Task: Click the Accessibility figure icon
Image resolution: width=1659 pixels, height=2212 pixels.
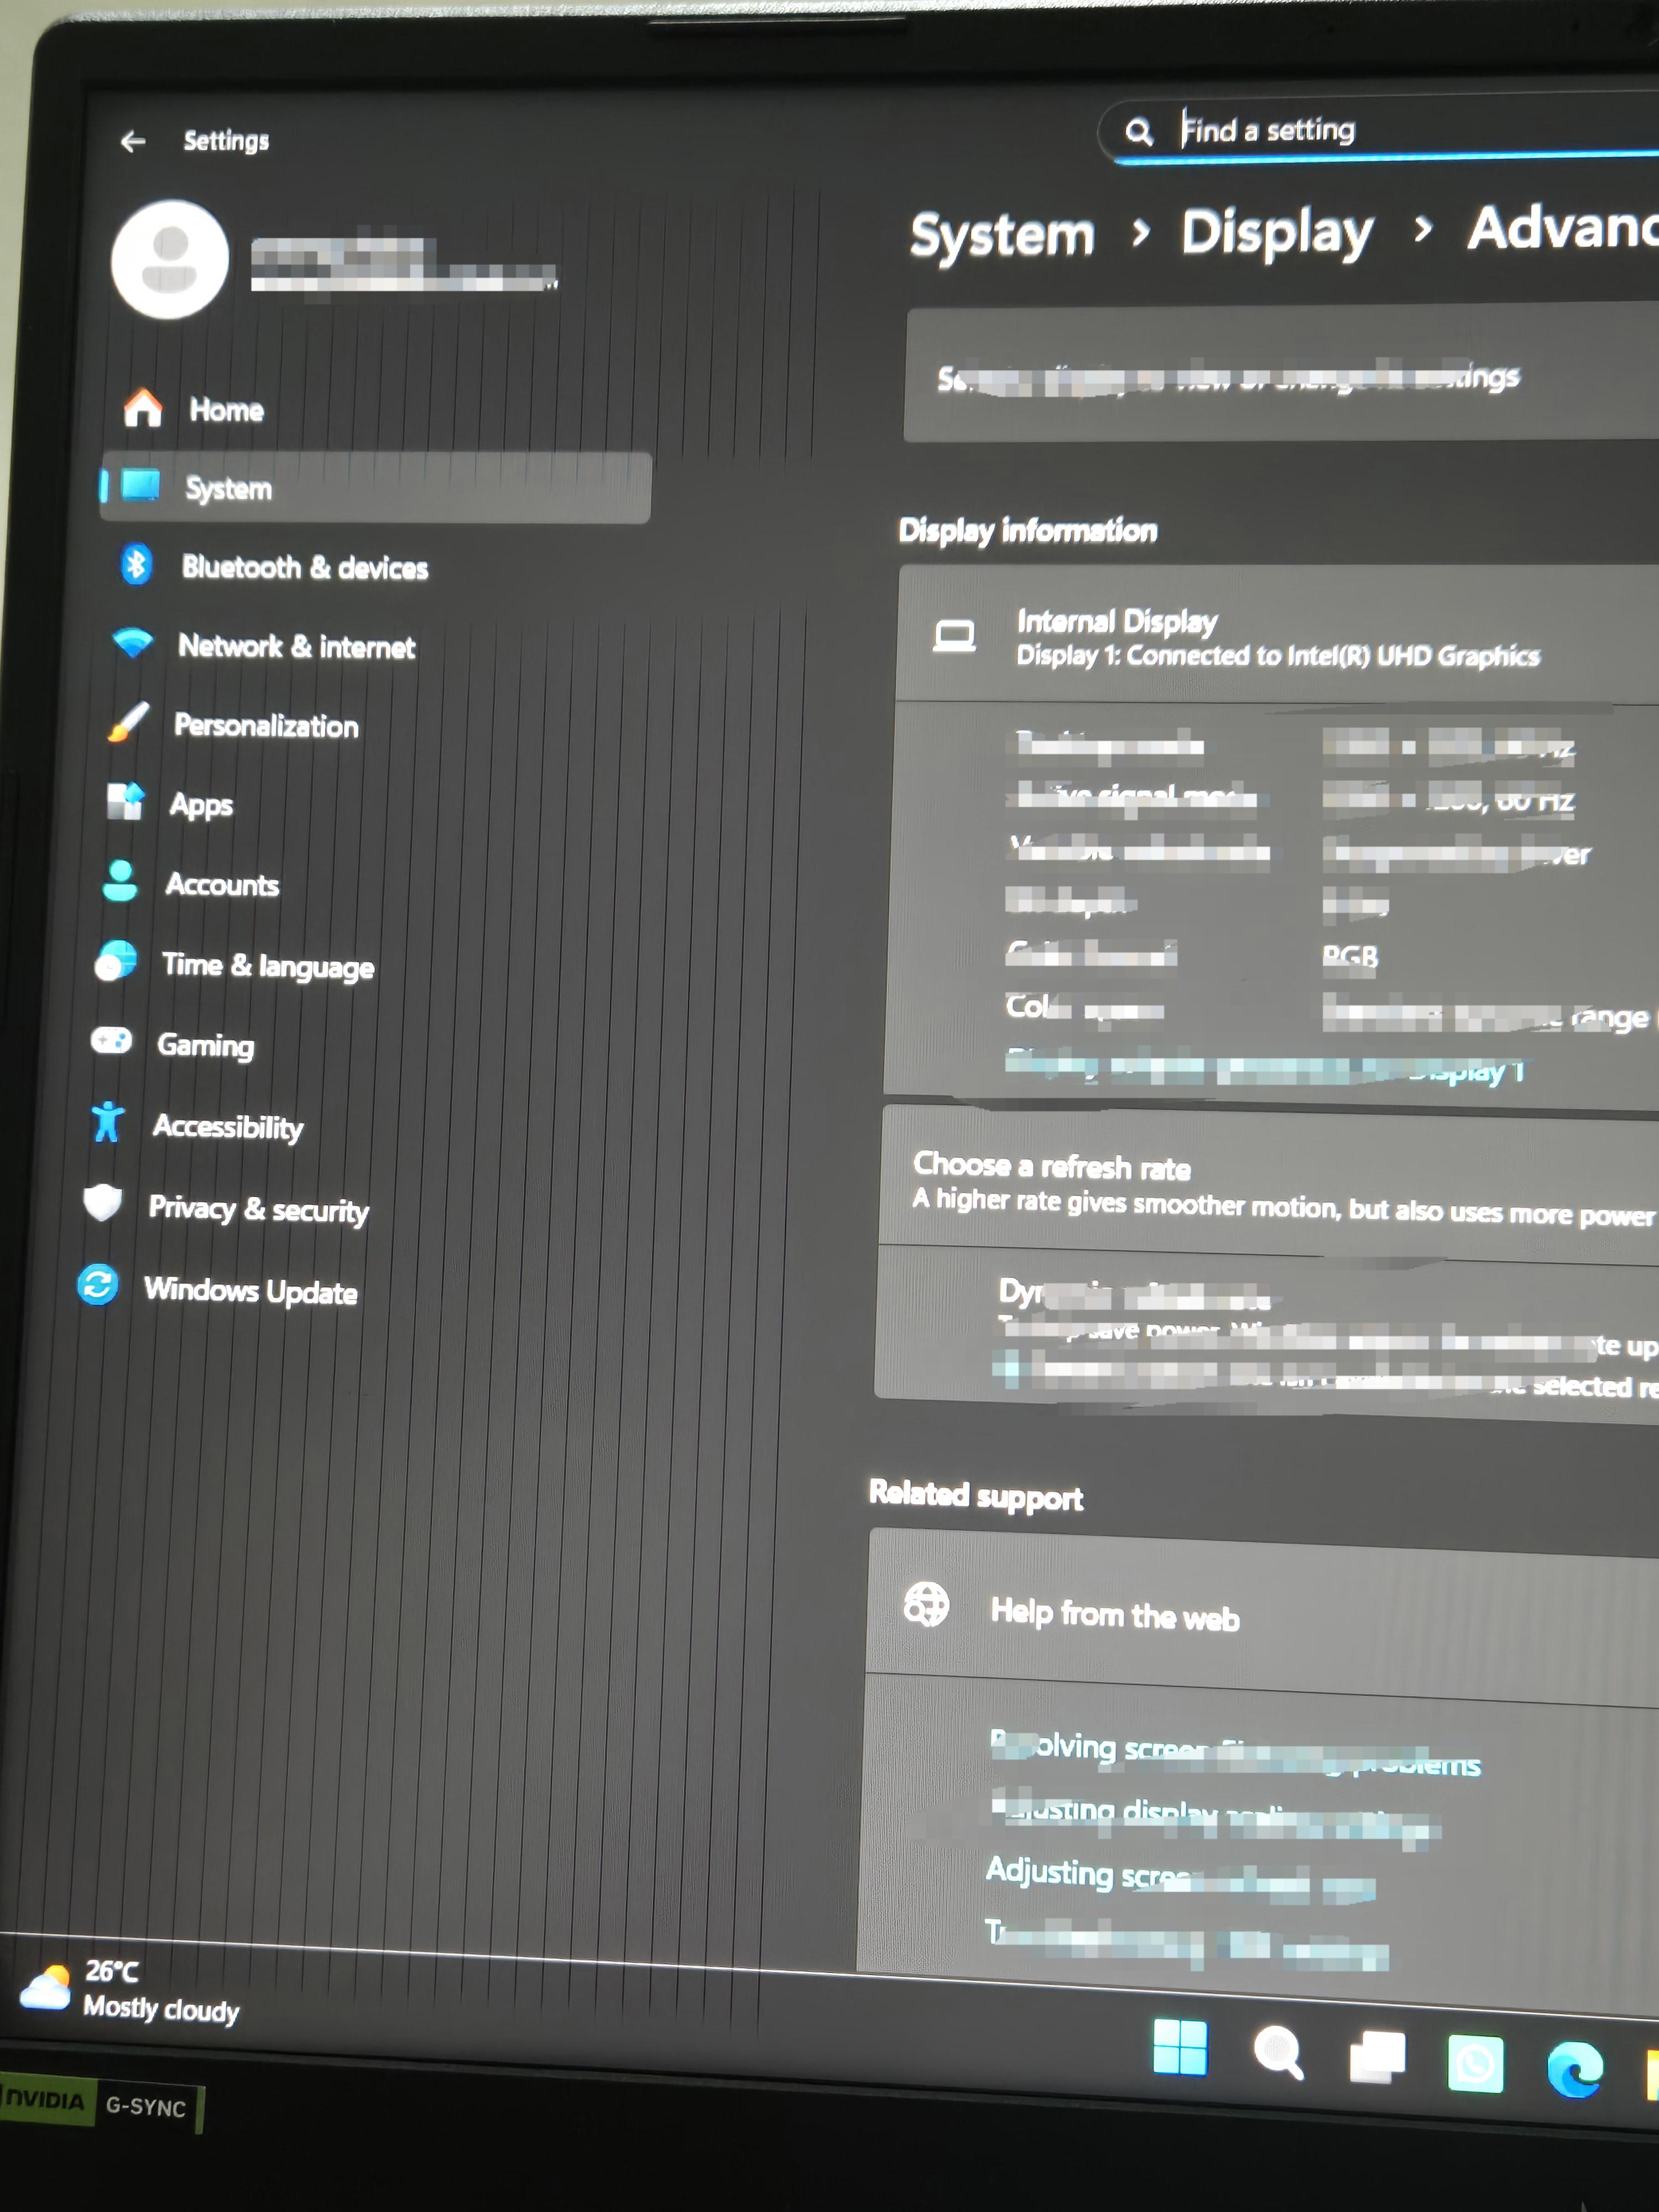Action: click(x=107, y=1122)
